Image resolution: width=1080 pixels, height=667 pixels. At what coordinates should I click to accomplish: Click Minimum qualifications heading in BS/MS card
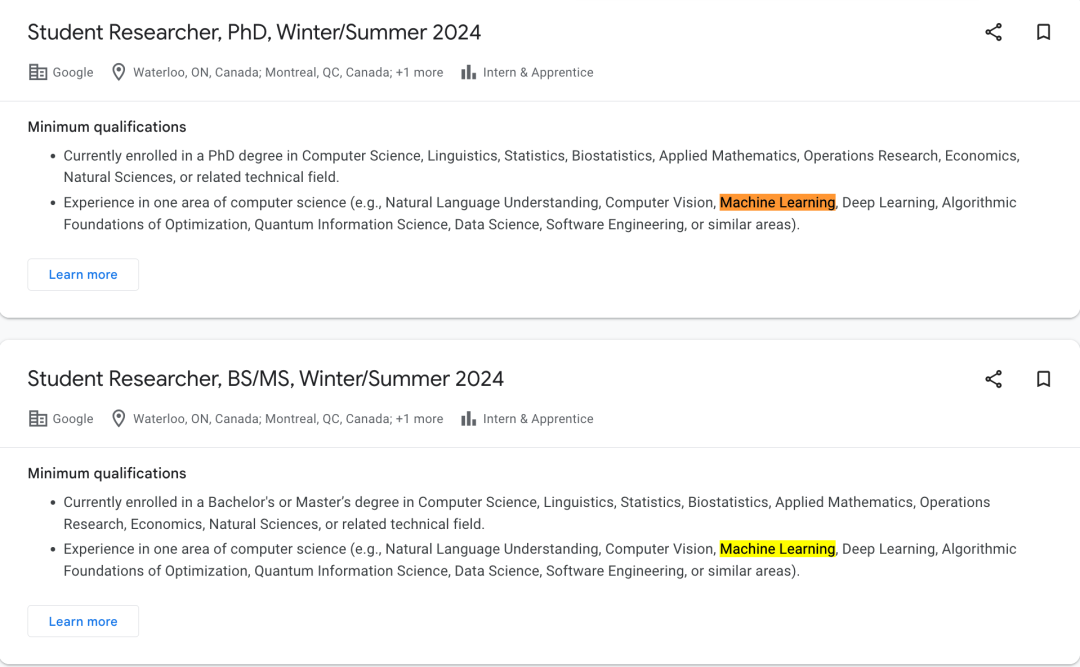[107, 473]
